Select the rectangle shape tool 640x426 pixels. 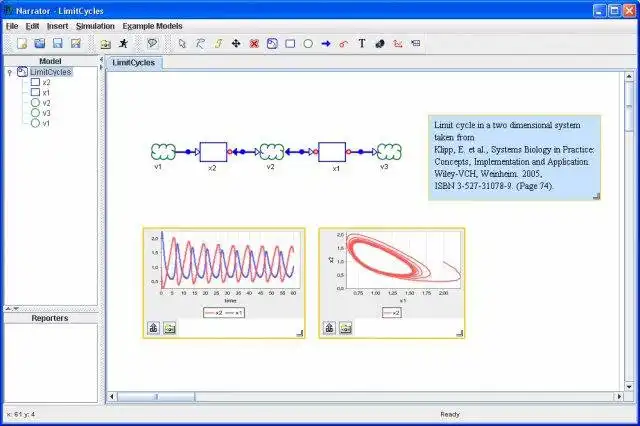(290, 43)
